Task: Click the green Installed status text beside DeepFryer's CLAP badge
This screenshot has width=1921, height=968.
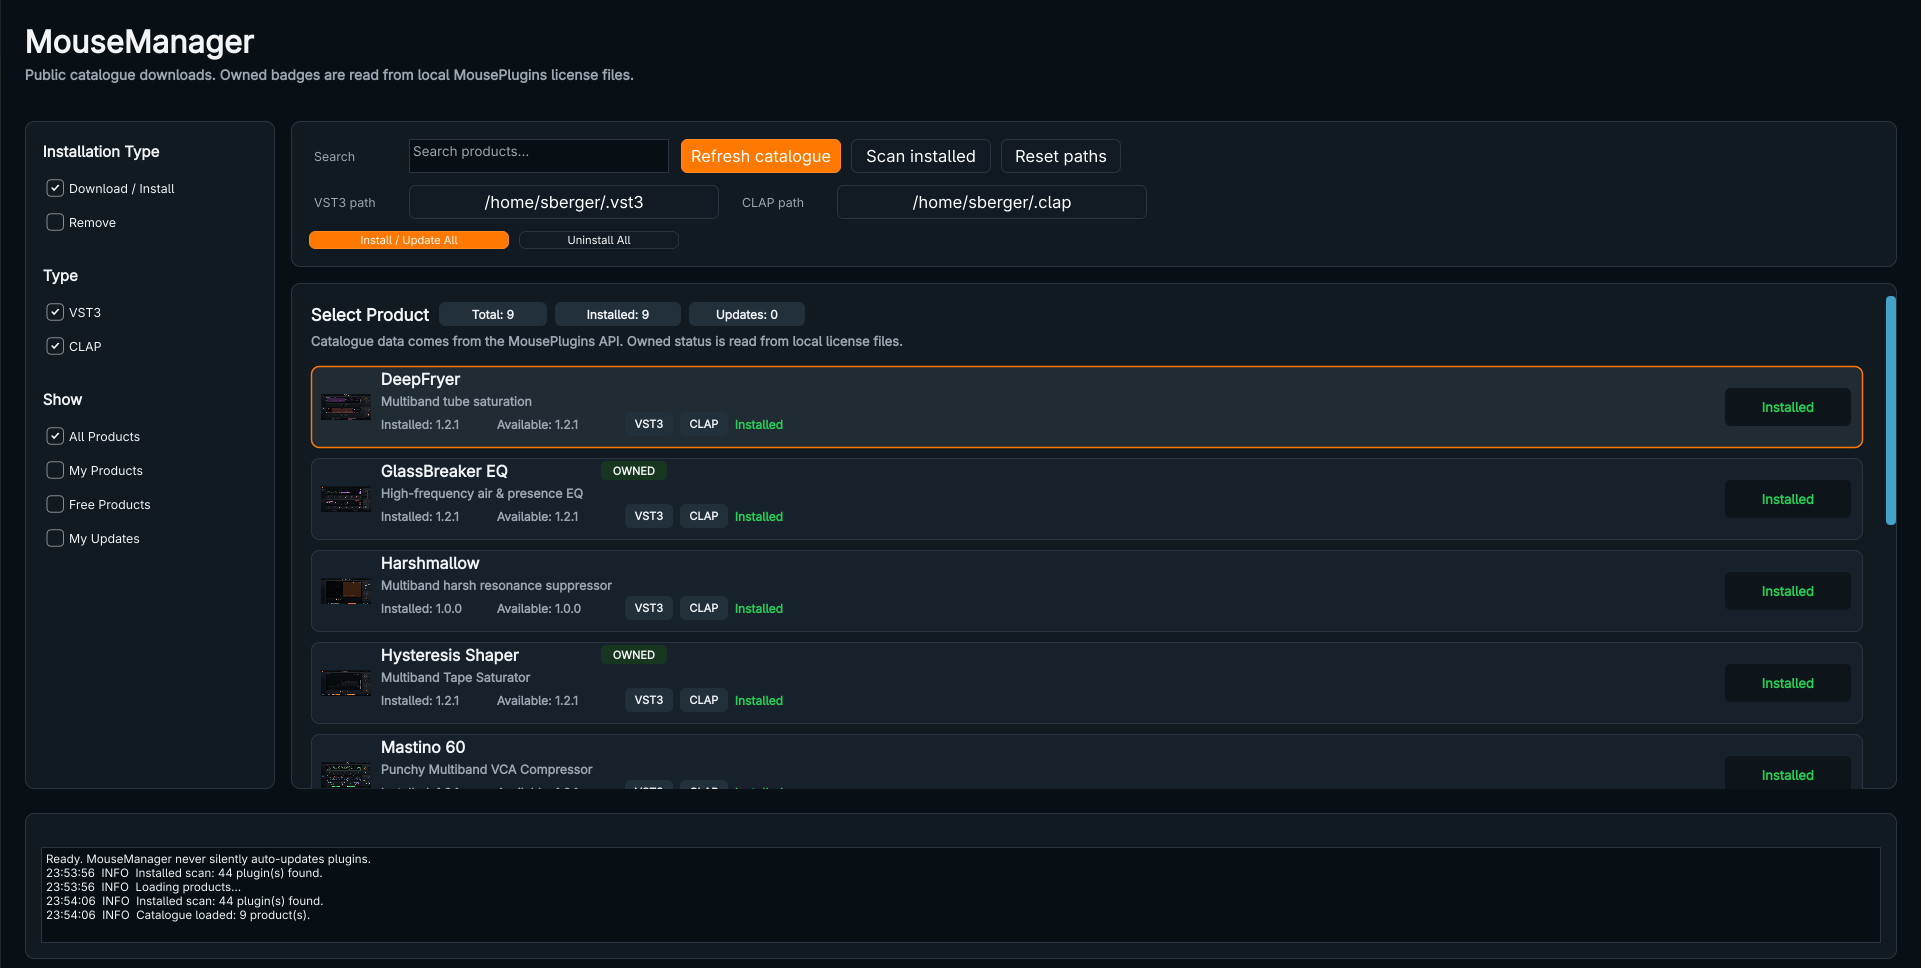Action: tap(759, 425)
